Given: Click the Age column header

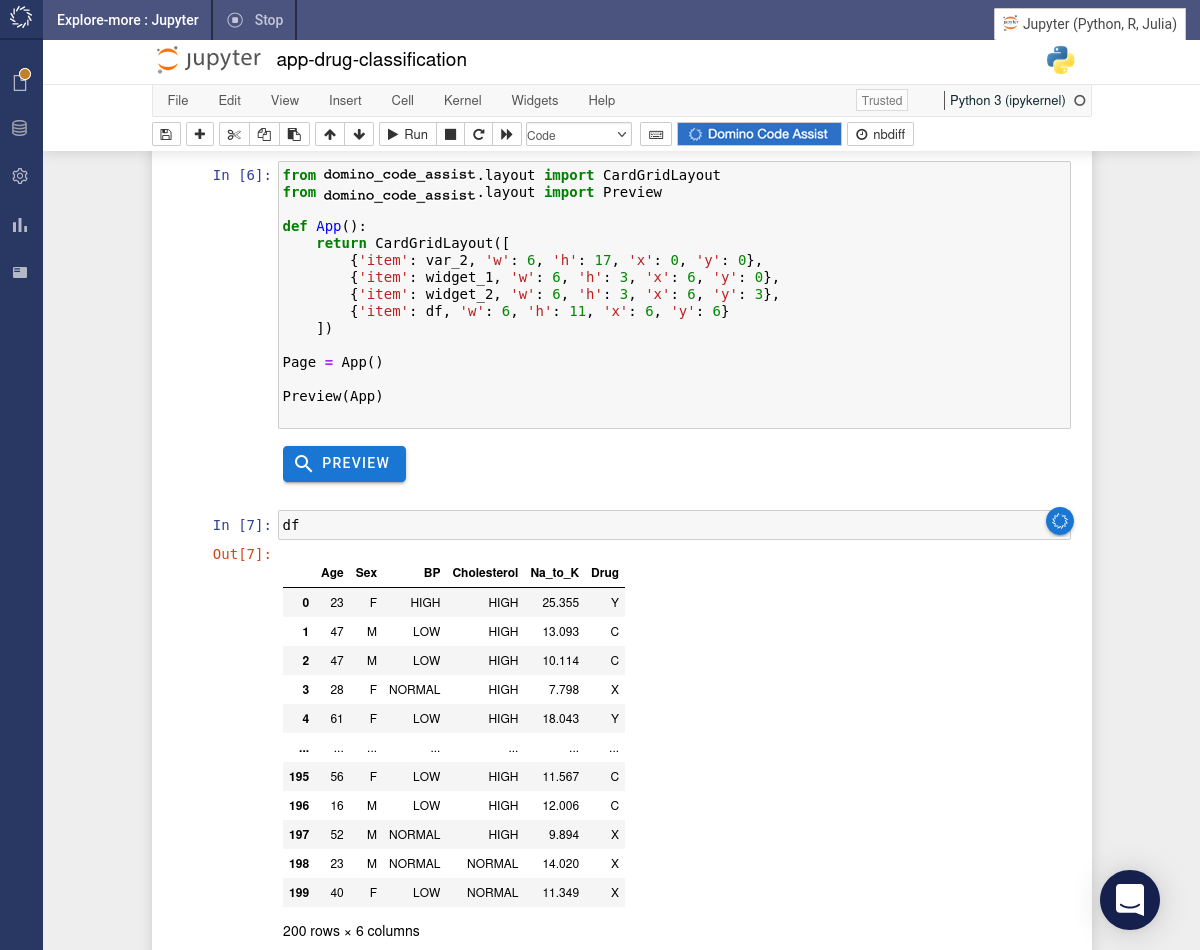Looking at the screenshot, I should (332, 573).
